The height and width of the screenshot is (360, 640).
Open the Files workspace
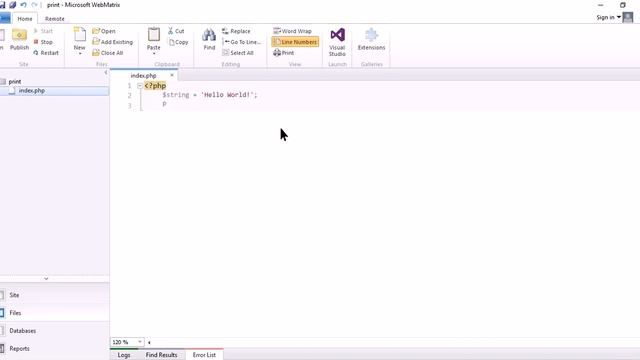pos(15,313)
